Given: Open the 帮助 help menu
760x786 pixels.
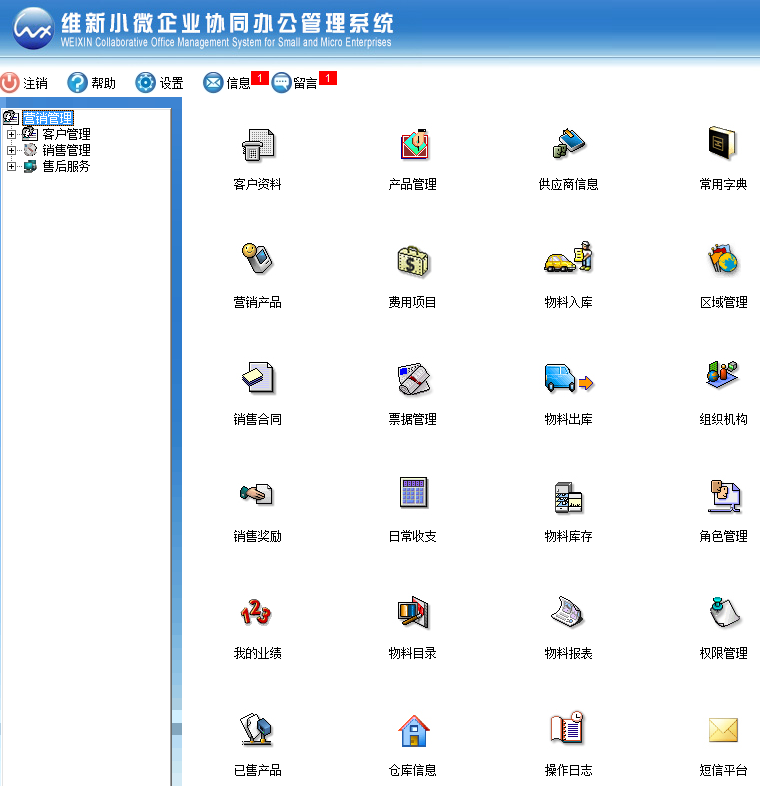Looking at the screenshot, I should tap(91, 83).
